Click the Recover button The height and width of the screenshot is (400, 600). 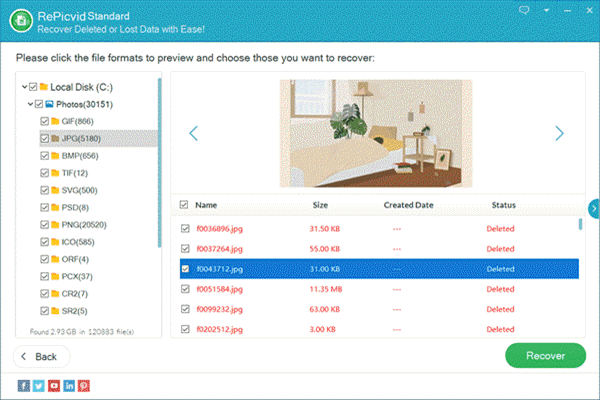click(545, 356)
